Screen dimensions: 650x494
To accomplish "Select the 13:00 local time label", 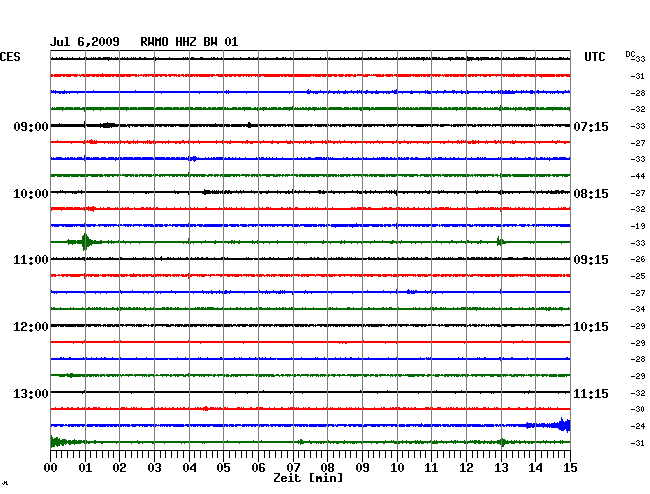I will click(x=31, y=393).
